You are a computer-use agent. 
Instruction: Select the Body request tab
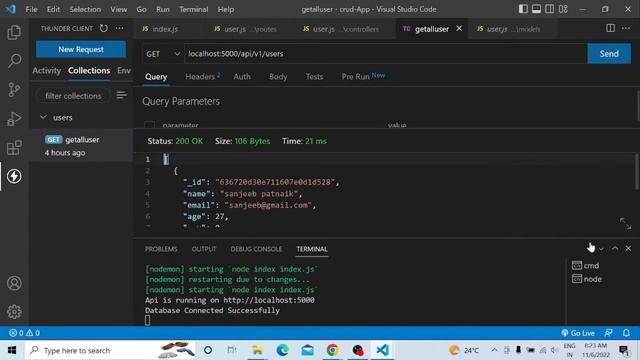pyautogui.click(x=278, y=76)
